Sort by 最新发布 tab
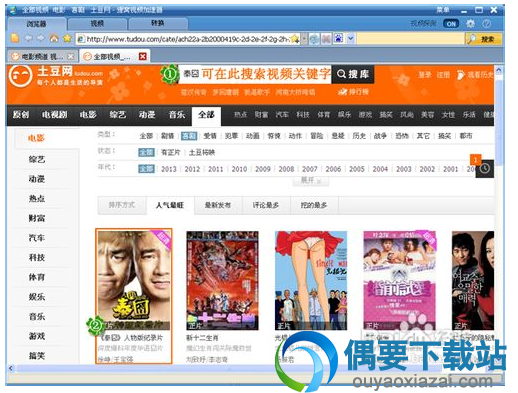The image size is (518, 393). [x=218, y=205]
